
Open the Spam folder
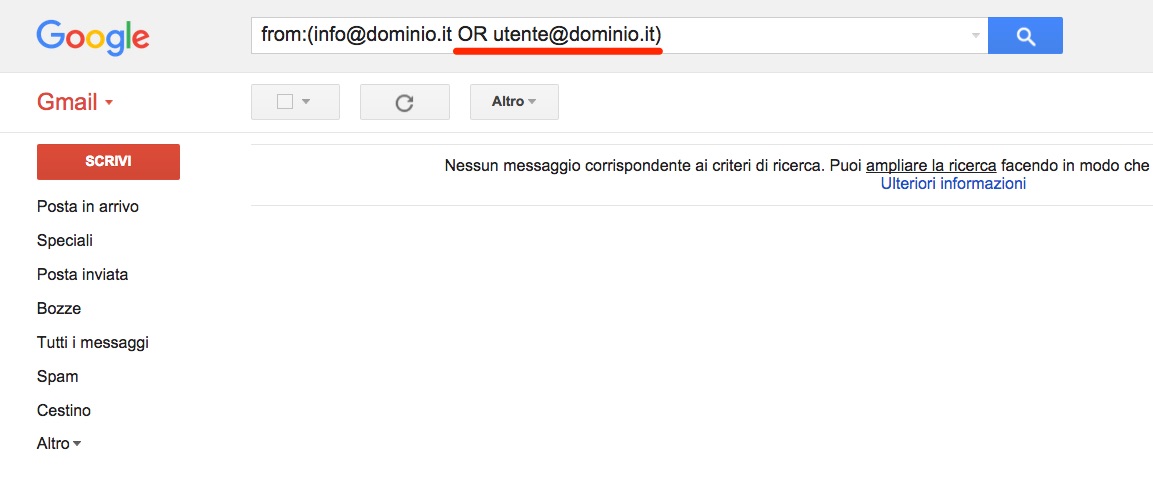(57, 376)
